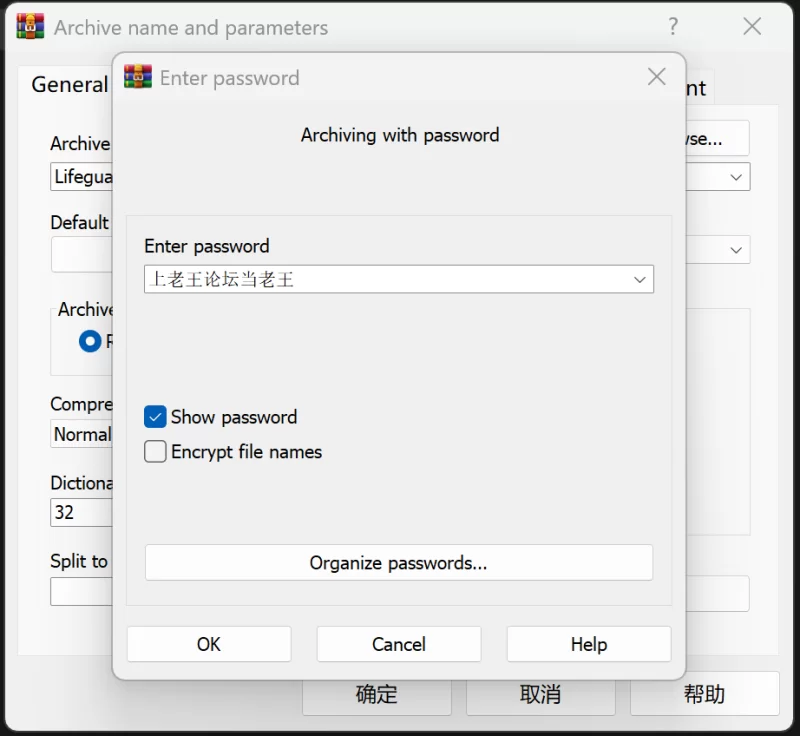Image resolution: width=800 pixels, height=736 pixels.
Task: Switch to the General tab
Action: click(x=69, y=85)
